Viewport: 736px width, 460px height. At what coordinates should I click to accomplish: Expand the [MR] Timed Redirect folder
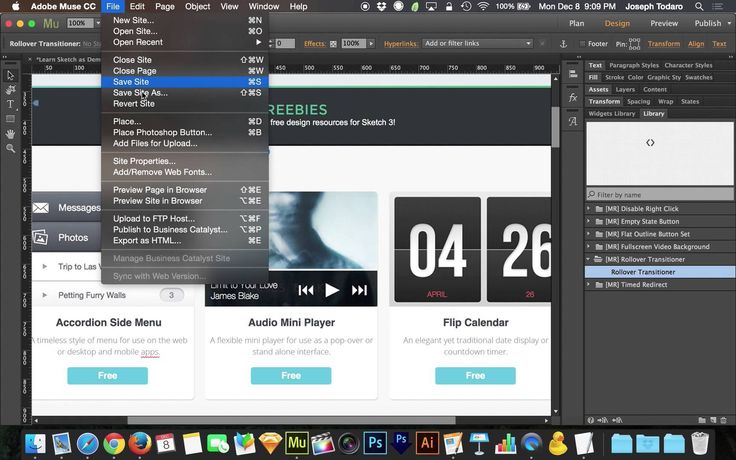click(x=589, y=284)
